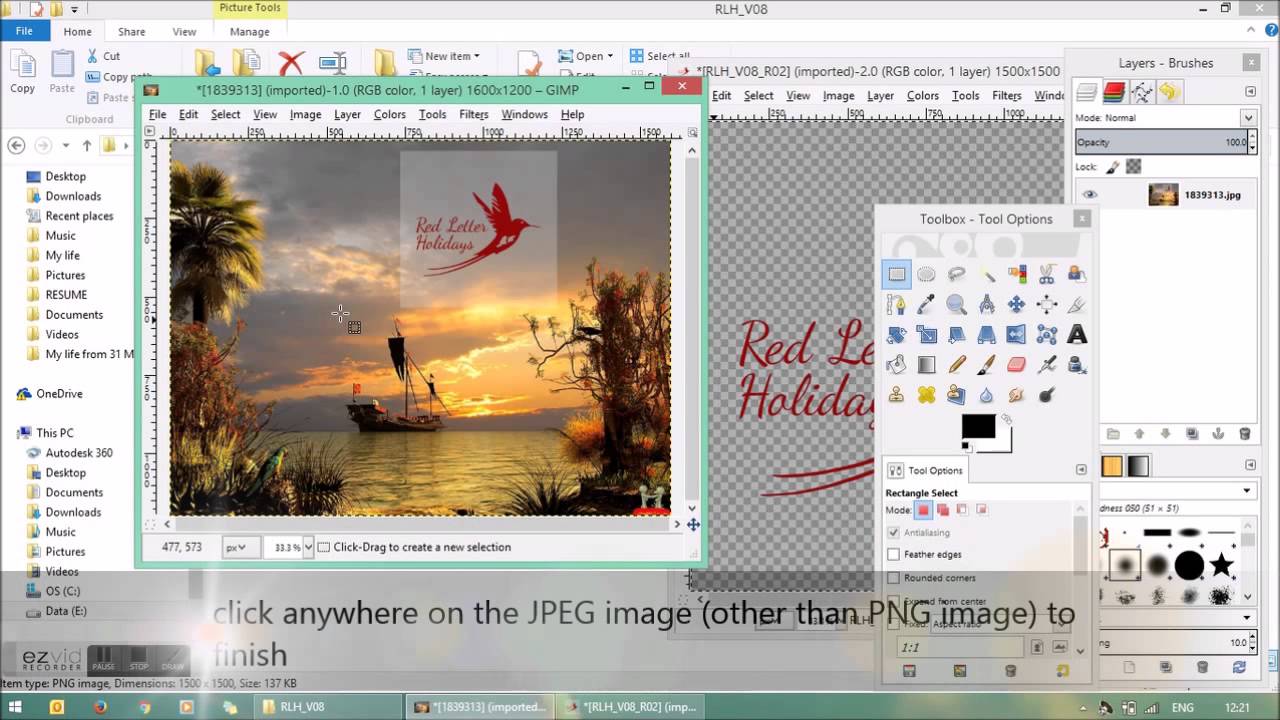Select the Rotate tool
This screenshot has width=1280, height=720.
point(897,335)
